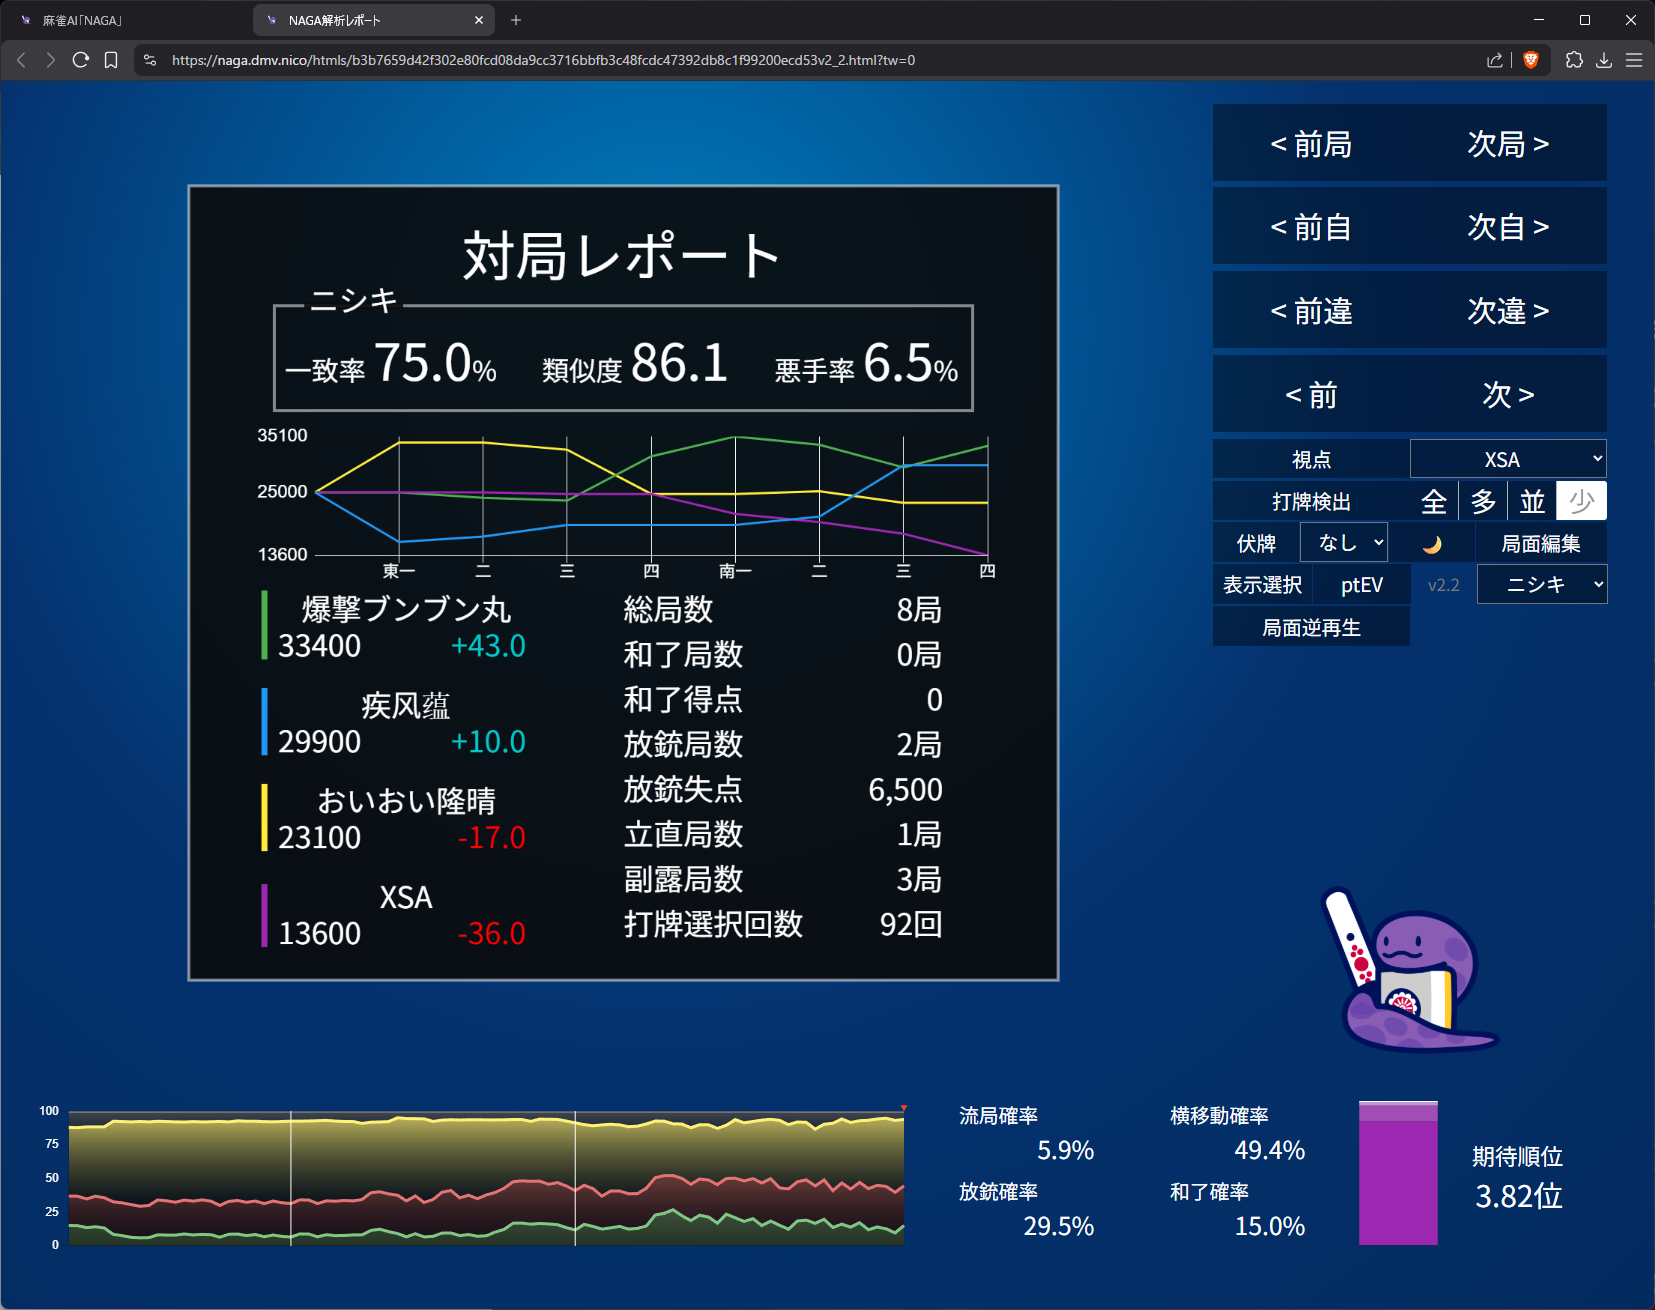Viewport: 1655px width, 1310px height.
Task: Click the purple expected rank bar
Action: (1397, 1175)
